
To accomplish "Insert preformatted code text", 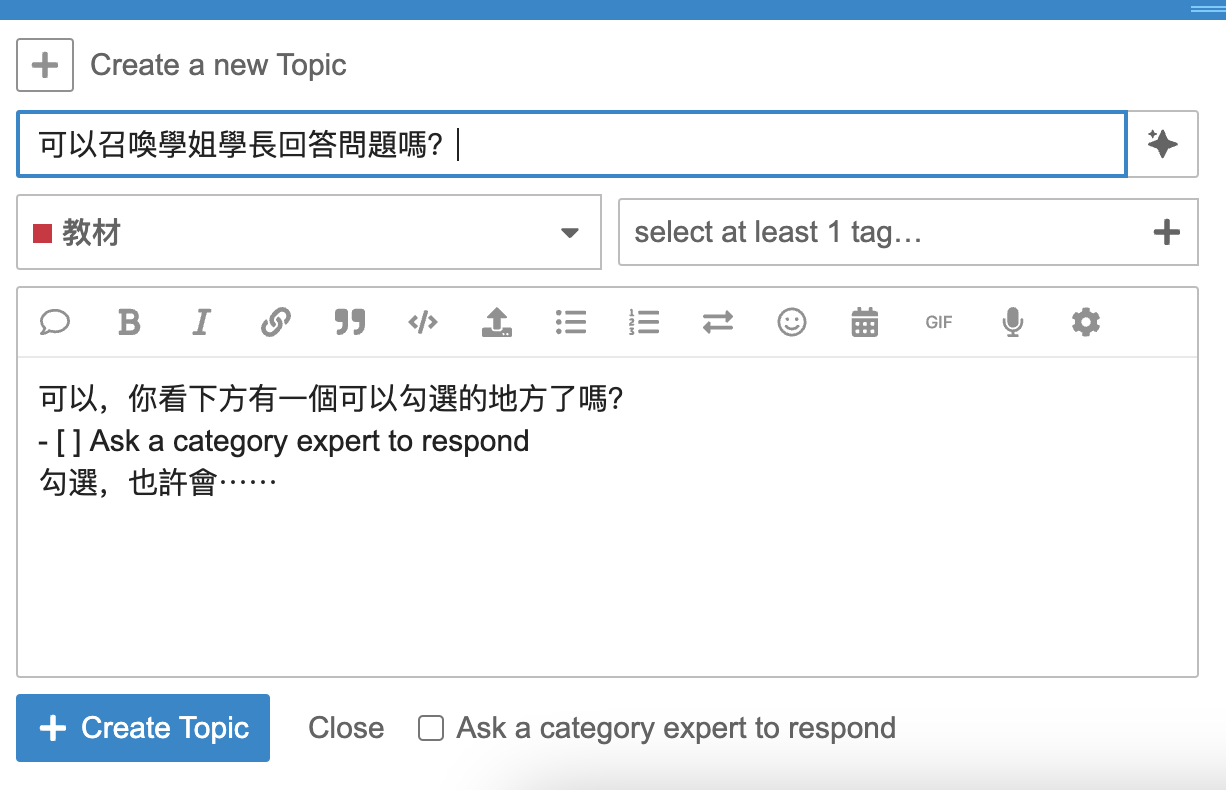I will (423, 322).
